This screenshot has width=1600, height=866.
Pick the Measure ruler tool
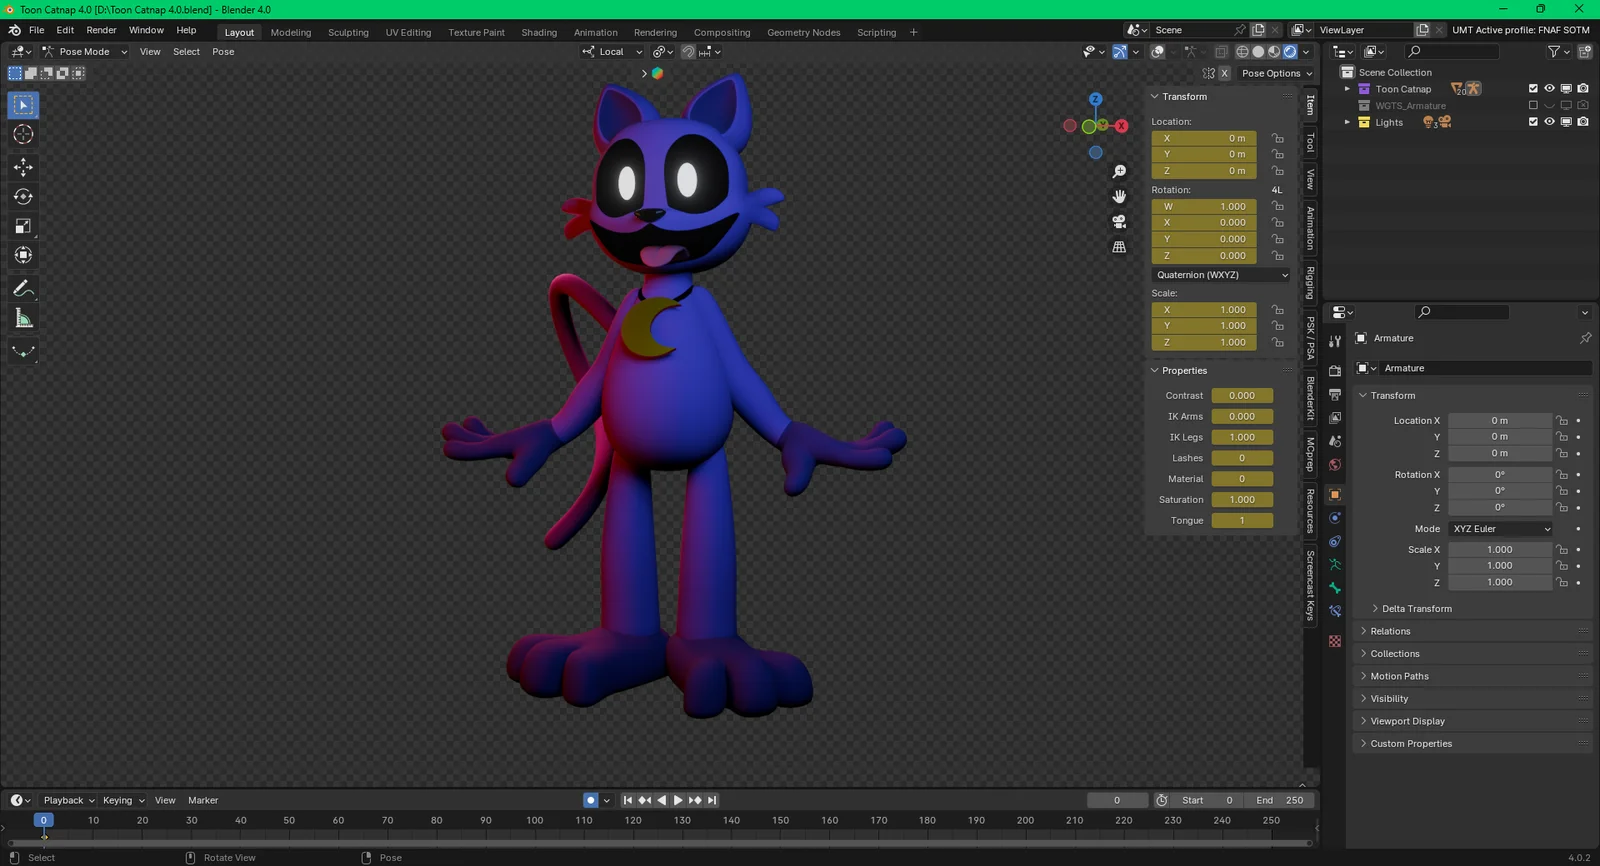click(23, 319)
